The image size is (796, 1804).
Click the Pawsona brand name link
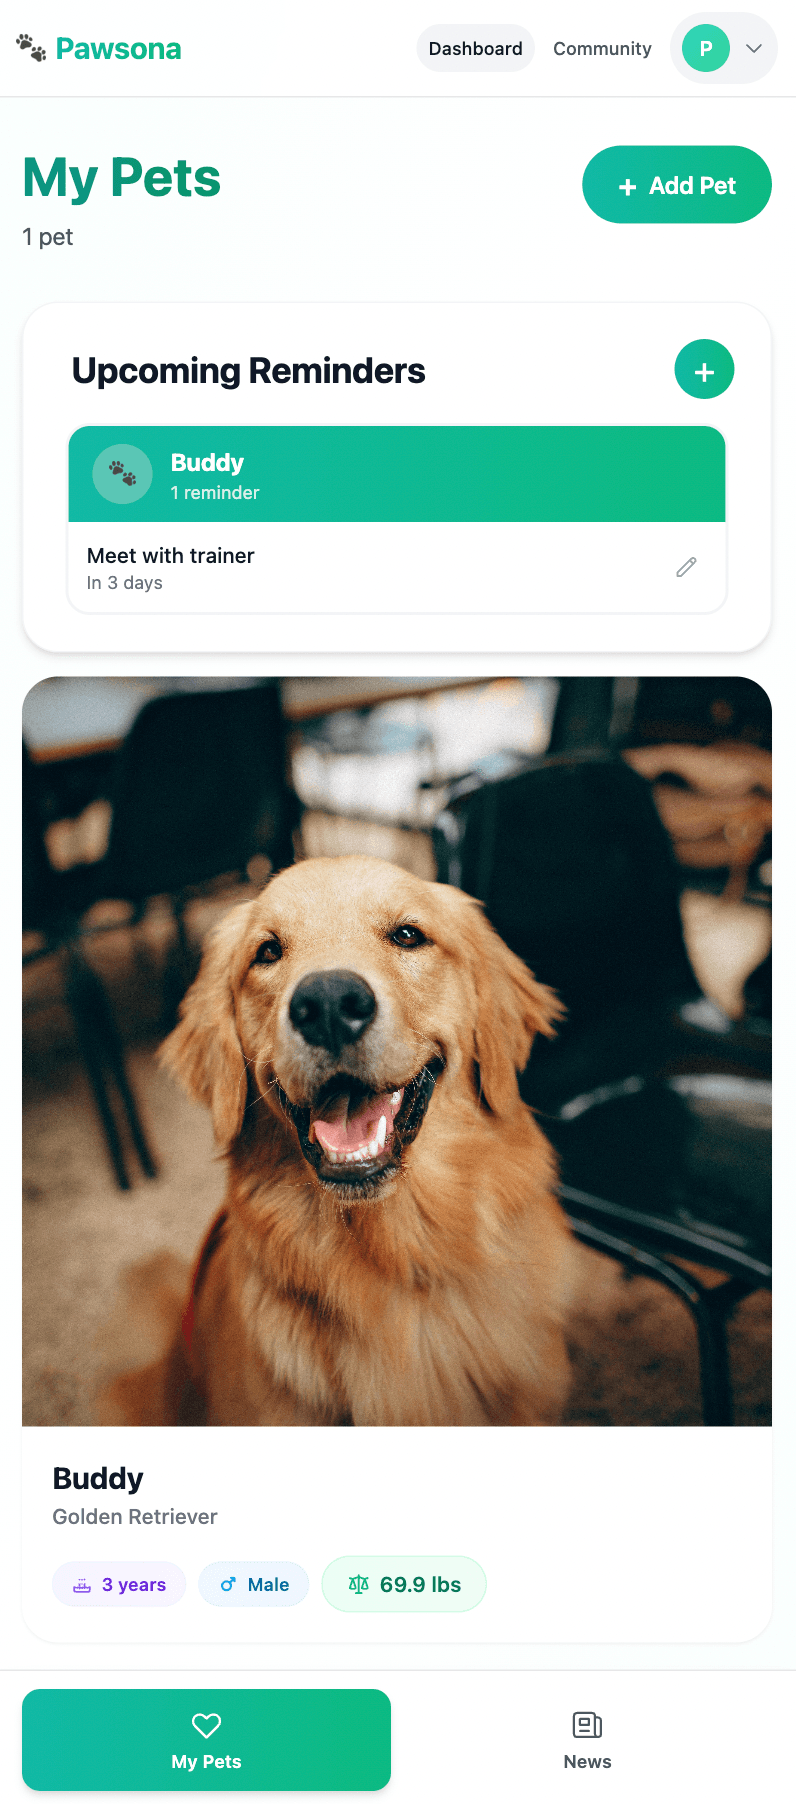pyautogui.click(x=118, y=48)
